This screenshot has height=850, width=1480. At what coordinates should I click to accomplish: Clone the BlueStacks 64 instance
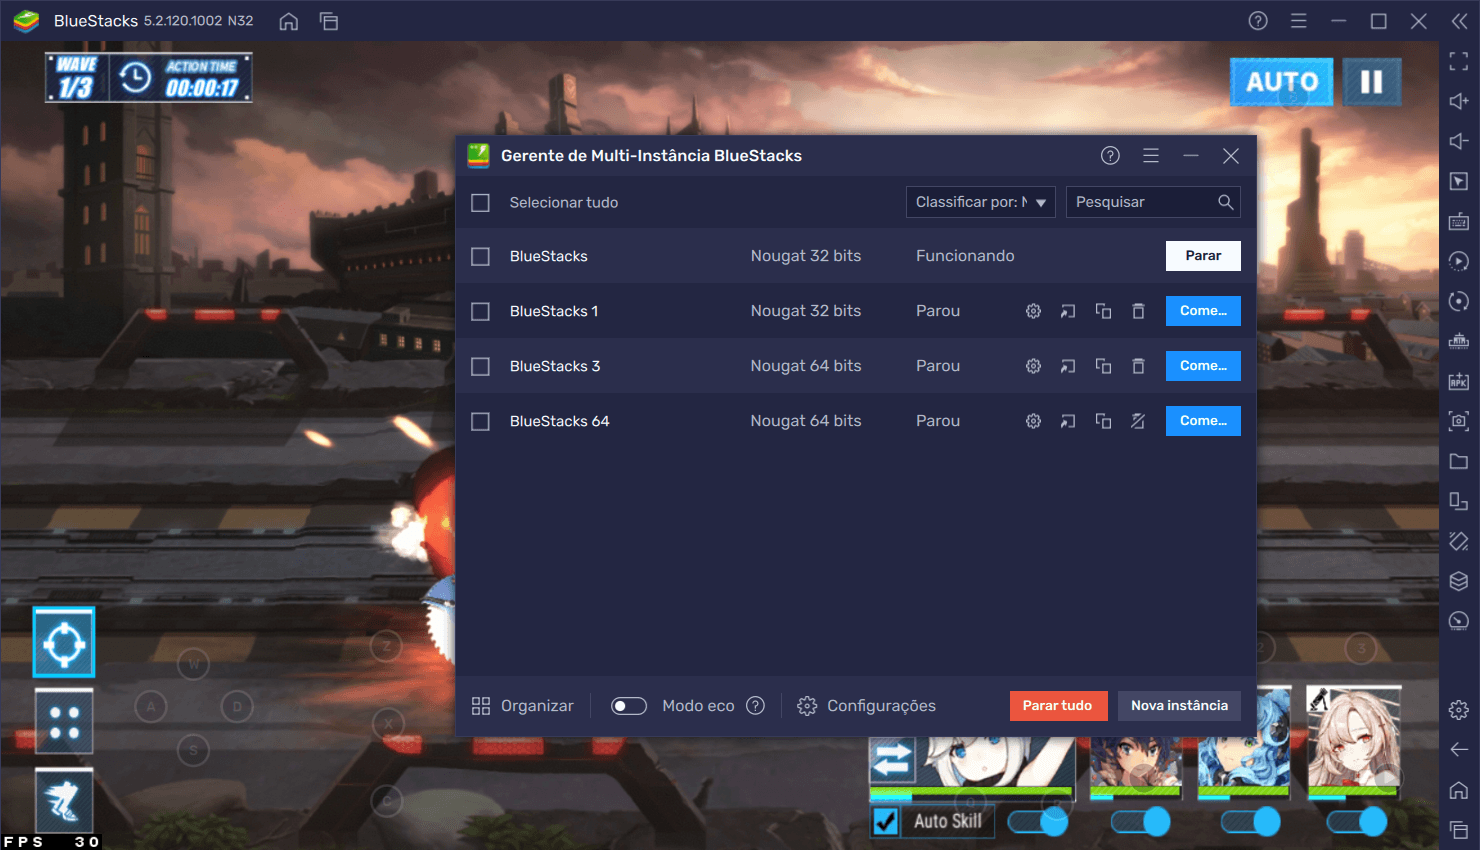click(1103, 421)
